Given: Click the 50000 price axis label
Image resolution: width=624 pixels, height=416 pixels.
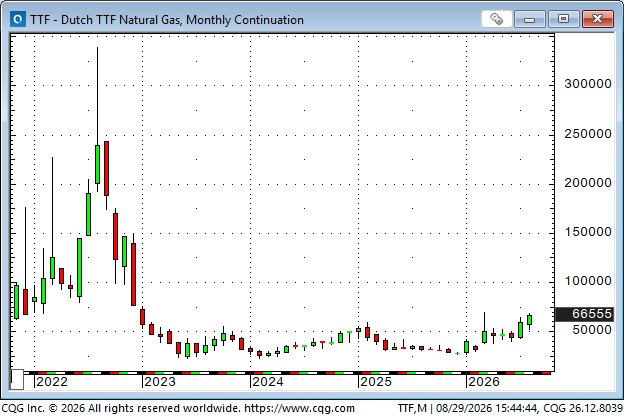Looking at the screenshot, I should [x=592, y=330].
